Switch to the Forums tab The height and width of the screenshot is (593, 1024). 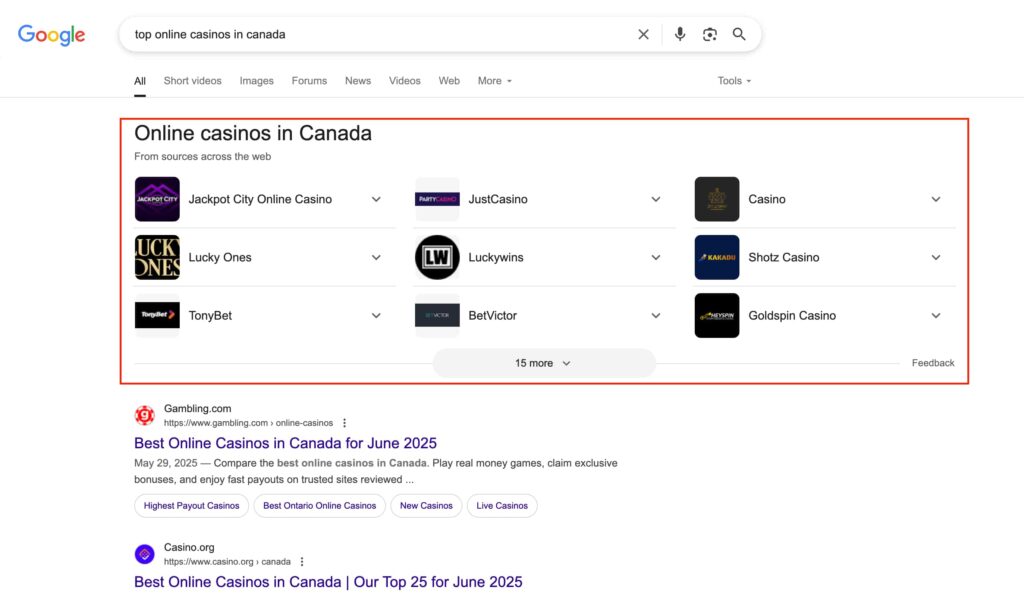click(x=309, y=81)
